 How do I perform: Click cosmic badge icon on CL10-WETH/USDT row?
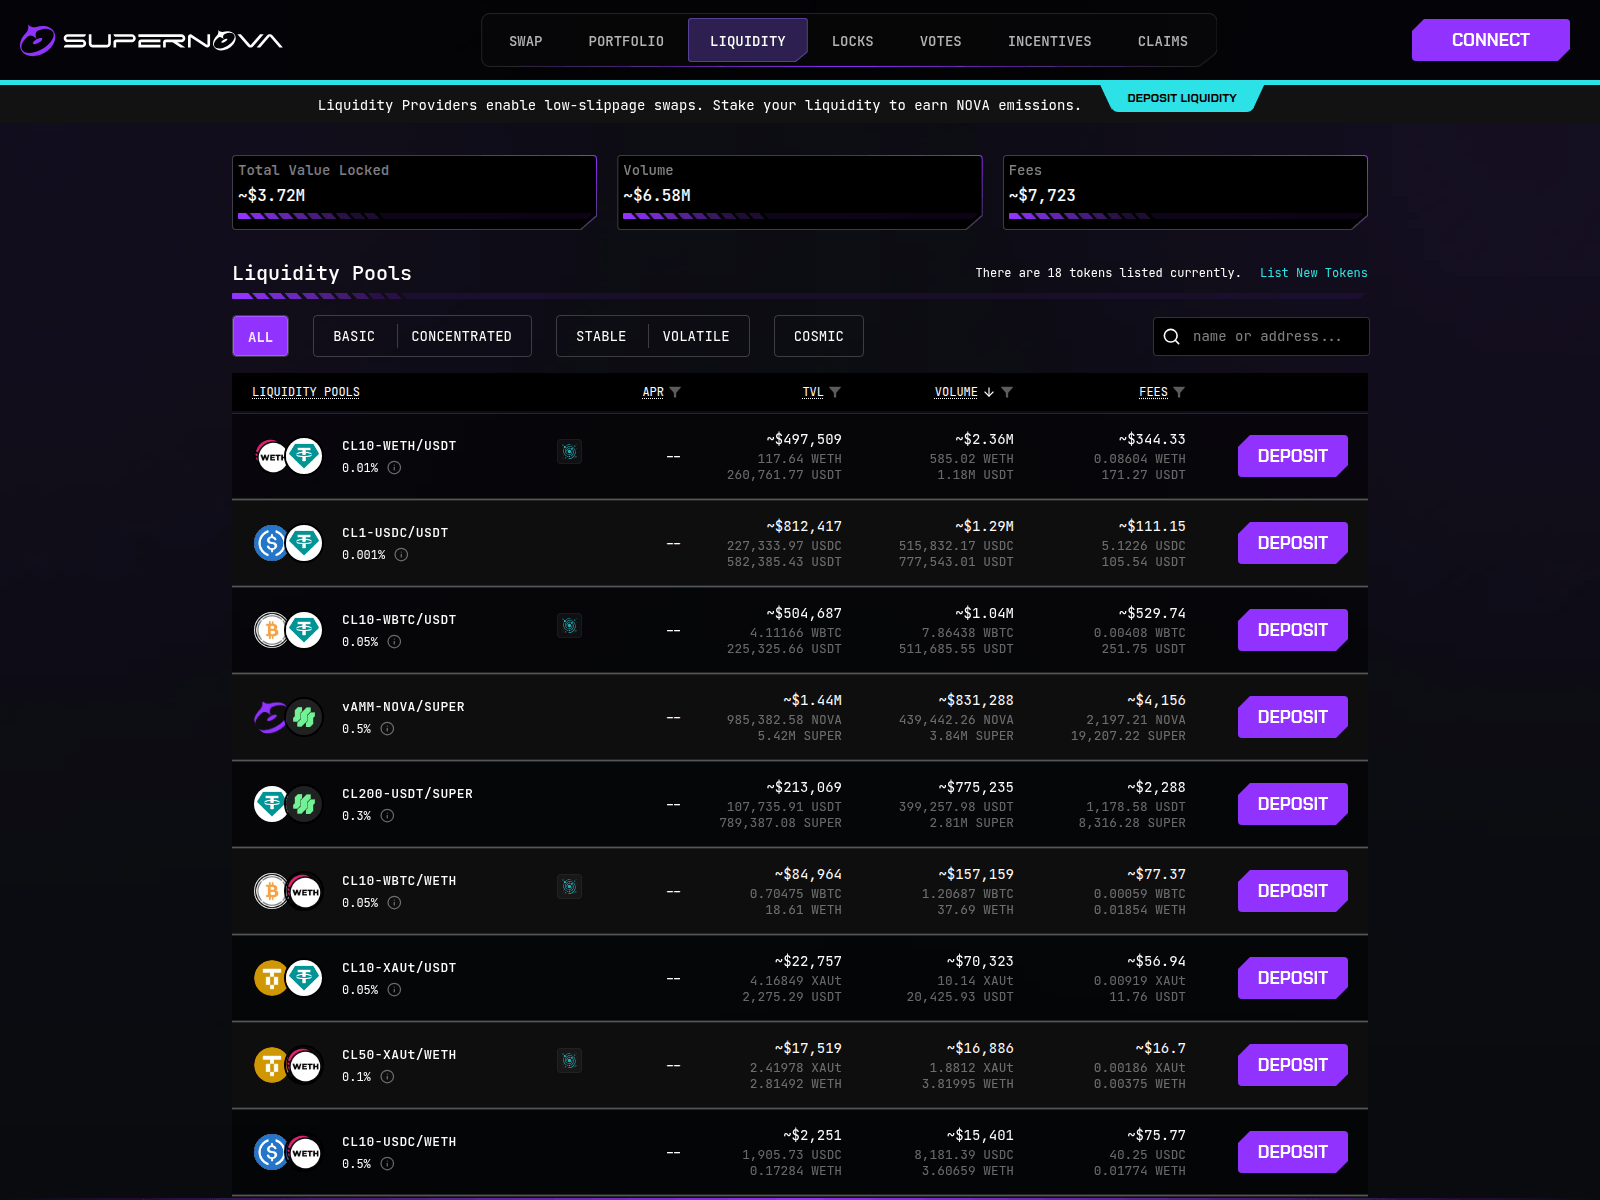pos(569,452)
